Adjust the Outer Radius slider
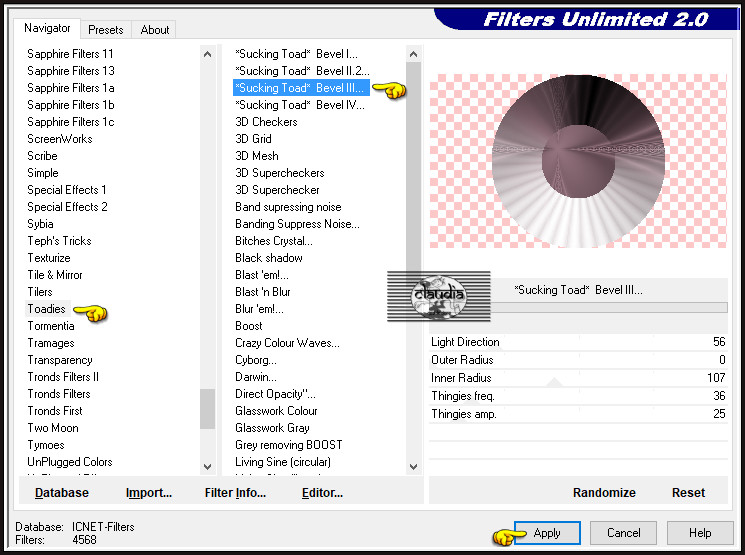The height and width of the screenshot is (555, 745). pyautogui.click(x=578, y=360)
